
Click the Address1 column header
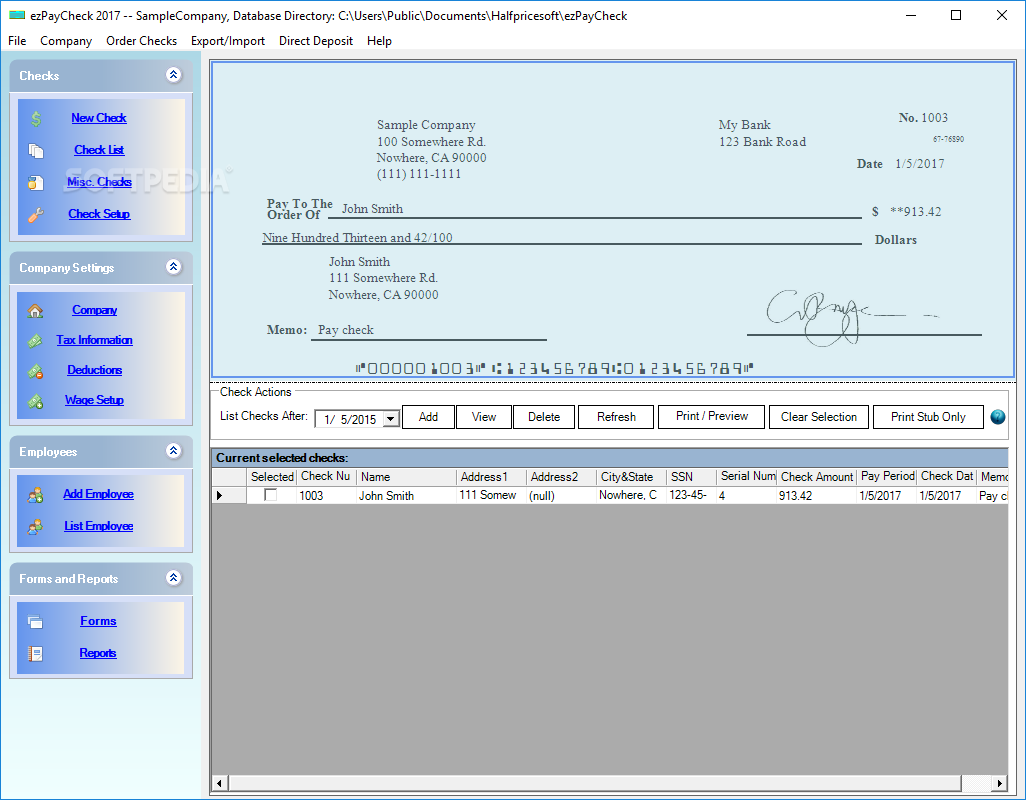[x=491, y=477]
